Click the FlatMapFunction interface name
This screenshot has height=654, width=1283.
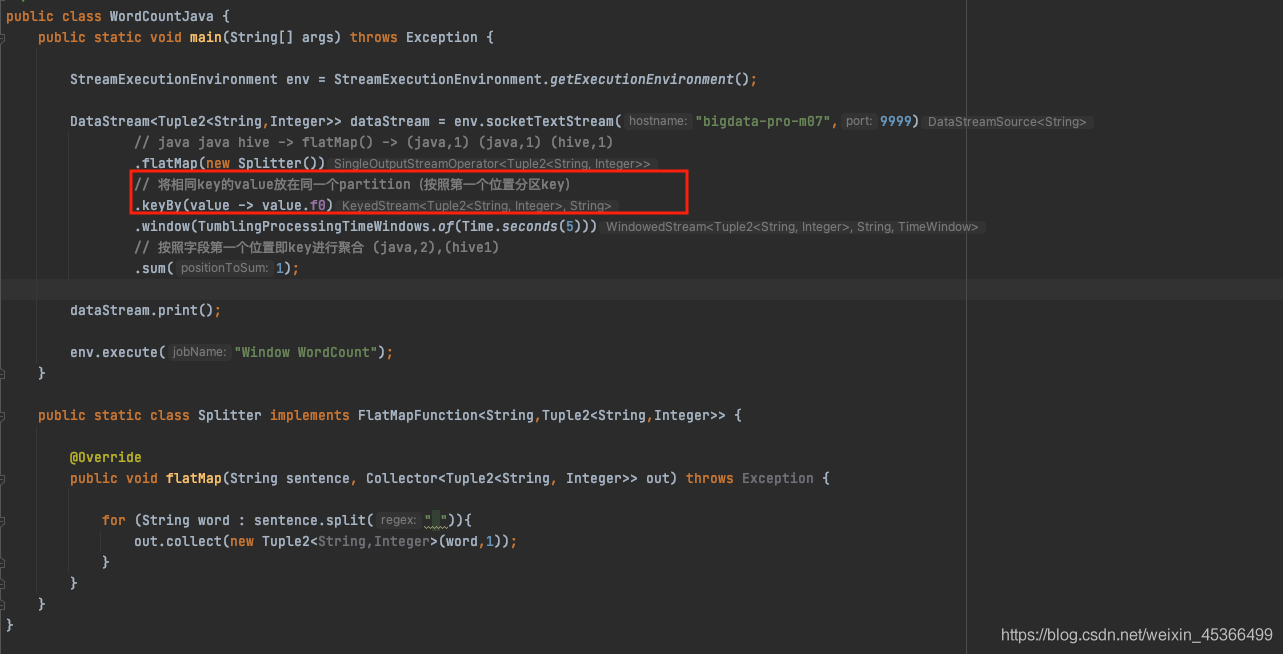(418, 415)
